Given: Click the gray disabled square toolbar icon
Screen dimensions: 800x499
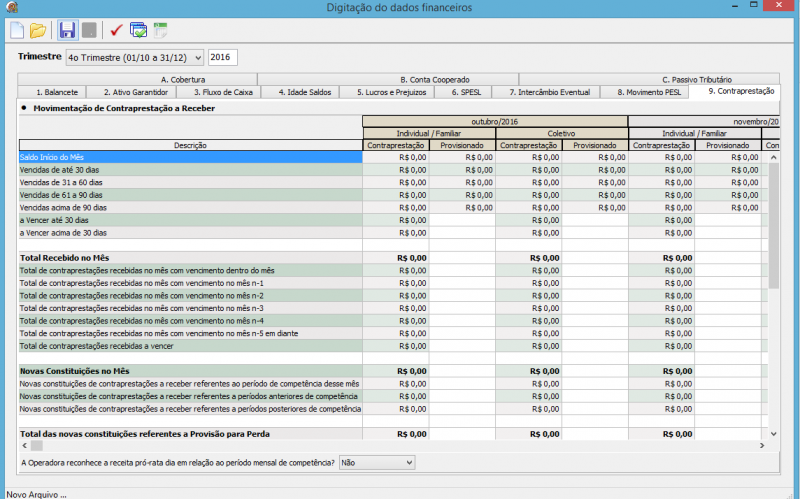Looking at the screenshot, I should coord(89,31).
